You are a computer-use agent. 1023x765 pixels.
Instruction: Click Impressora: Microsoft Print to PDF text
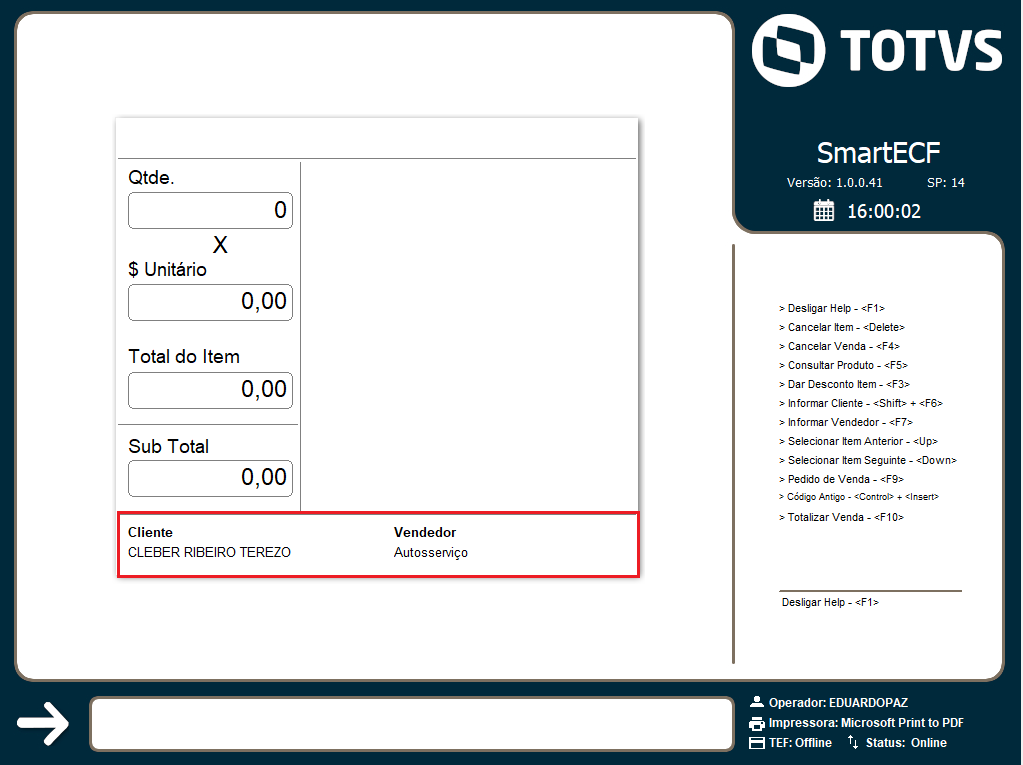tap(866, 723)
